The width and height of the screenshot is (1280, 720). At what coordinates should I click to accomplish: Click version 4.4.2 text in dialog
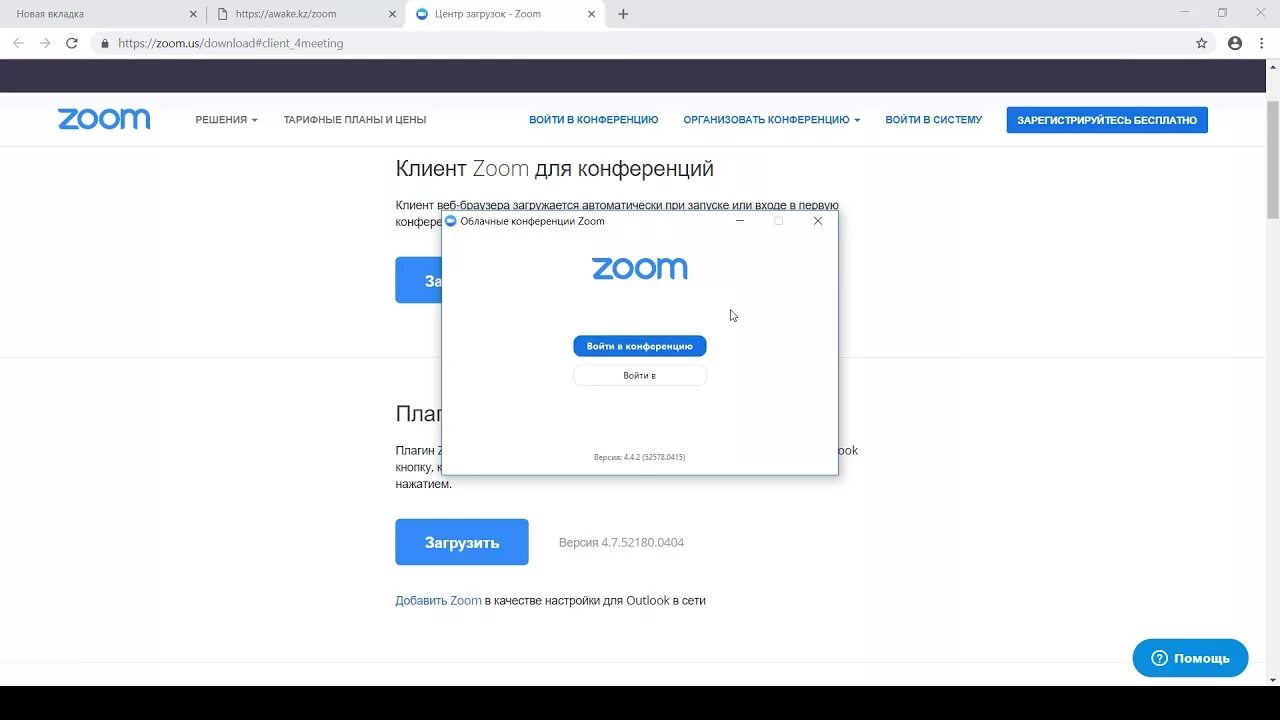coord(640,457)
